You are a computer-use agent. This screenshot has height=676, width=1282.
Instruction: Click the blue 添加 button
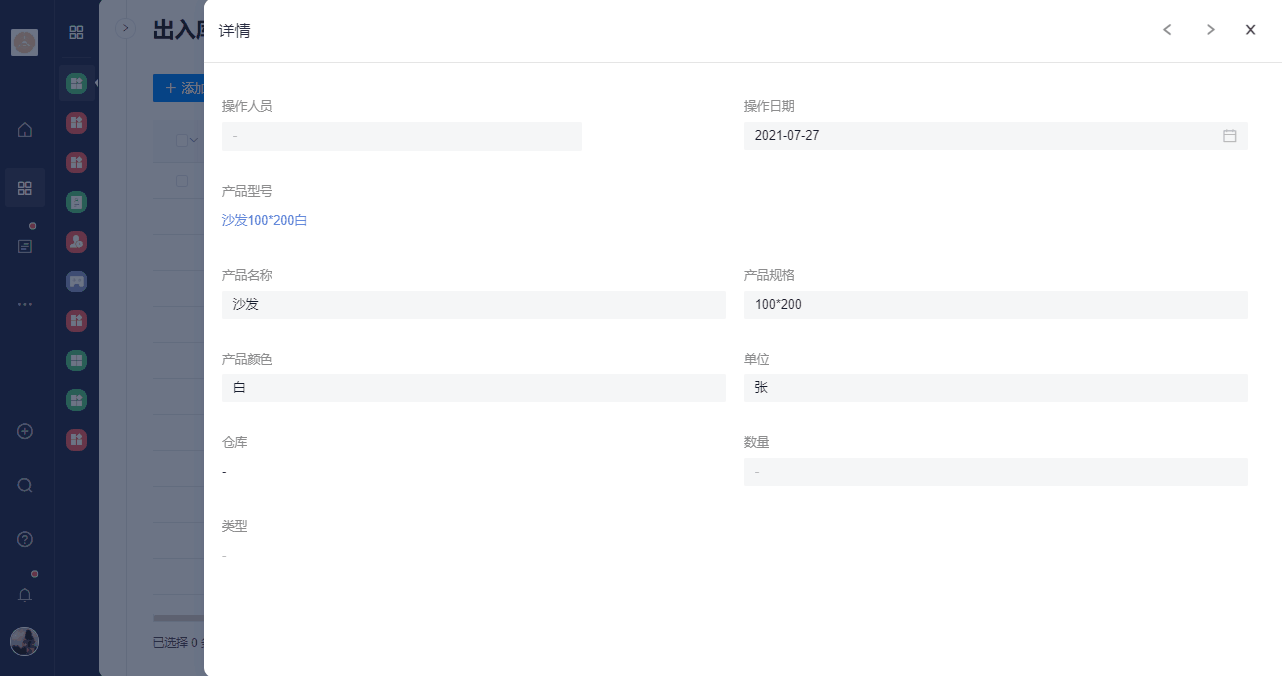(180, 88)
